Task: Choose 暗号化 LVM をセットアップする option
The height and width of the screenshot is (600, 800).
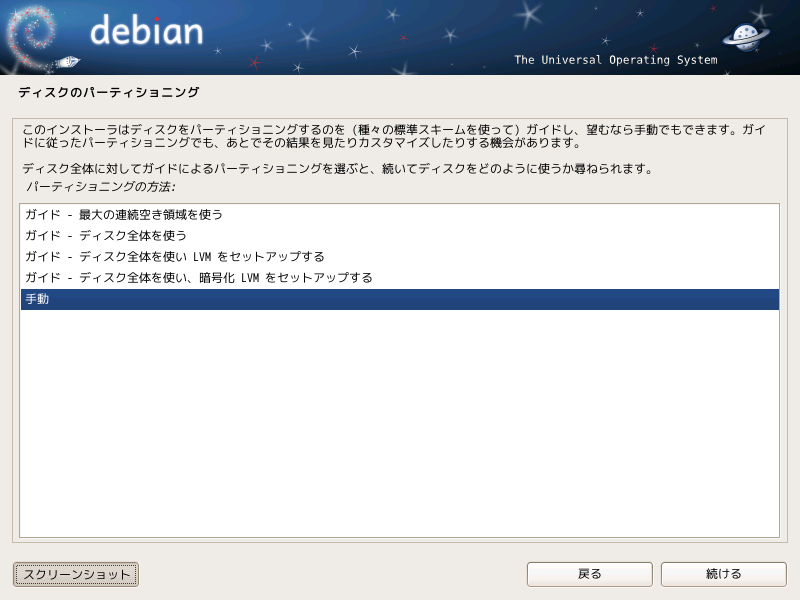Action: click(x=399, y=278)
